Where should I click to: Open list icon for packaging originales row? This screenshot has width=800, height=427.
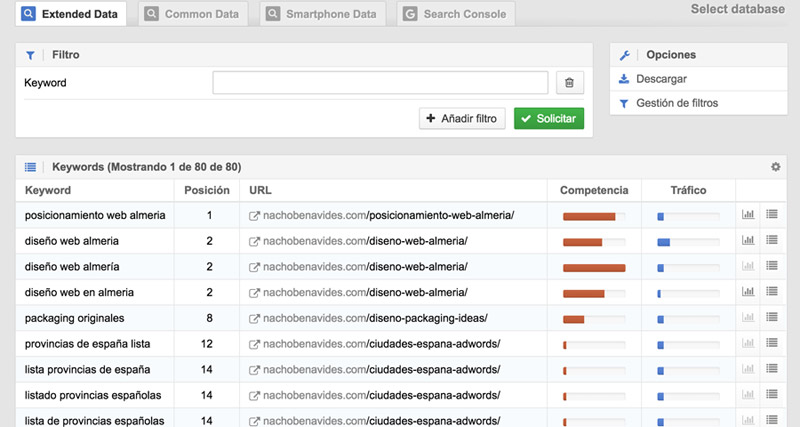pos(772,317)
